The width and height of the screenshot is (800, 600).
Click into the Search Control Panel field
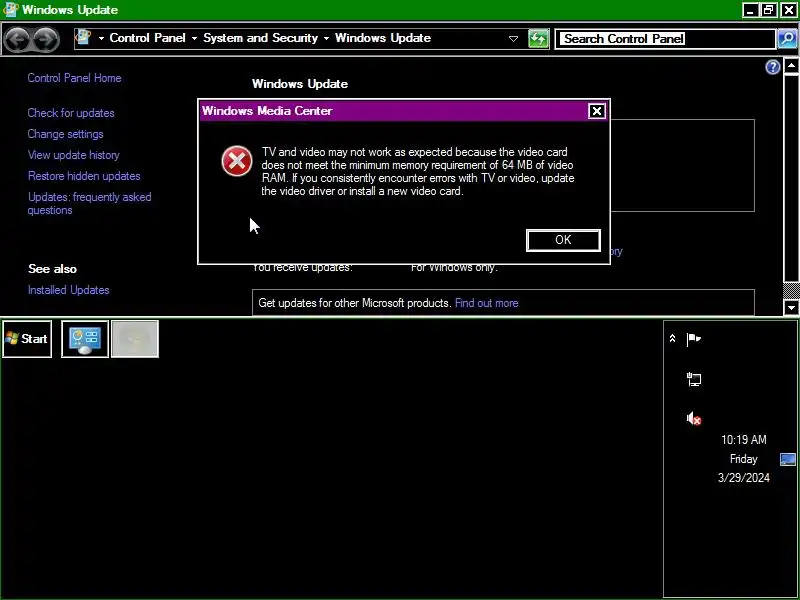tap(665, 39)
